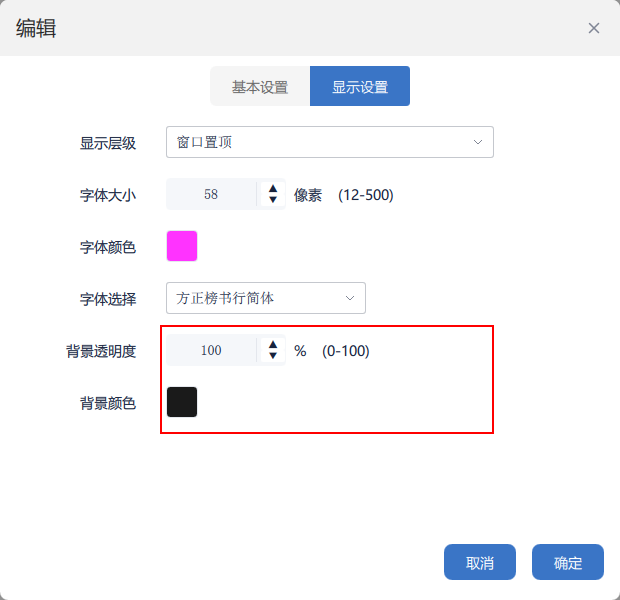Image resolution: width=620 pixels, height=600 pixels.
Task: Click the chevron arrow of 显示层级 combo box
Action: [478, 142]
